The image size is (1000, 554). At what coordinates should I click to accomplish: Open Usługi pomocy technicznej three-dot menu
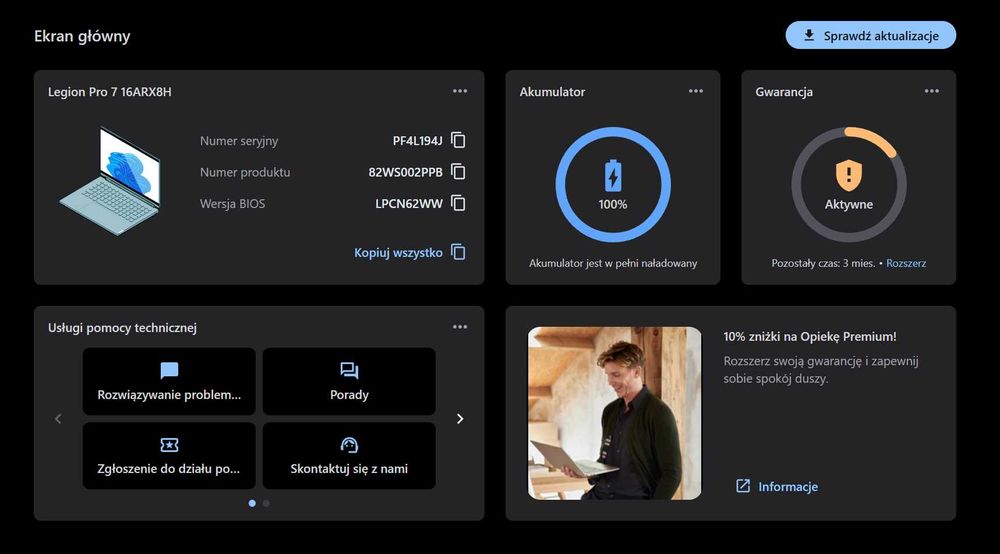click(x=460, y=327)
